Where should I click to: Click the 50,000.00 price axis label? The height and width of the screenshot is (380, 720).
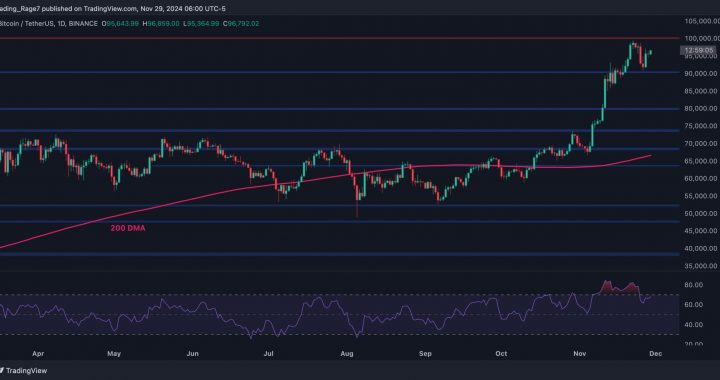[700, 213]
